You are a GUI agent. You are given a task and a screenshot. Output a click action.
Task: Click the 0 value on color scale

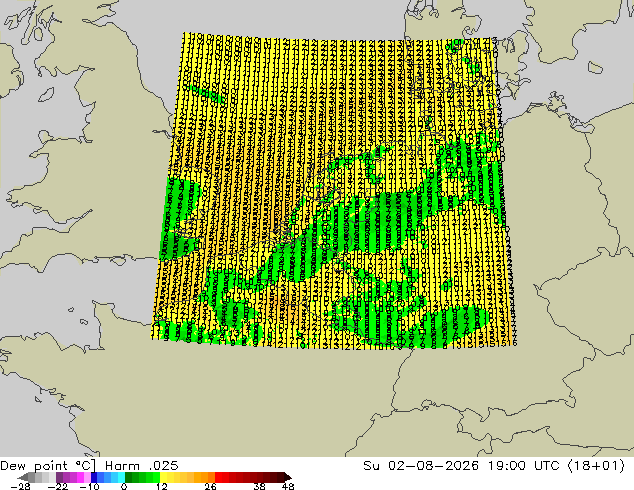pos(124,486)
